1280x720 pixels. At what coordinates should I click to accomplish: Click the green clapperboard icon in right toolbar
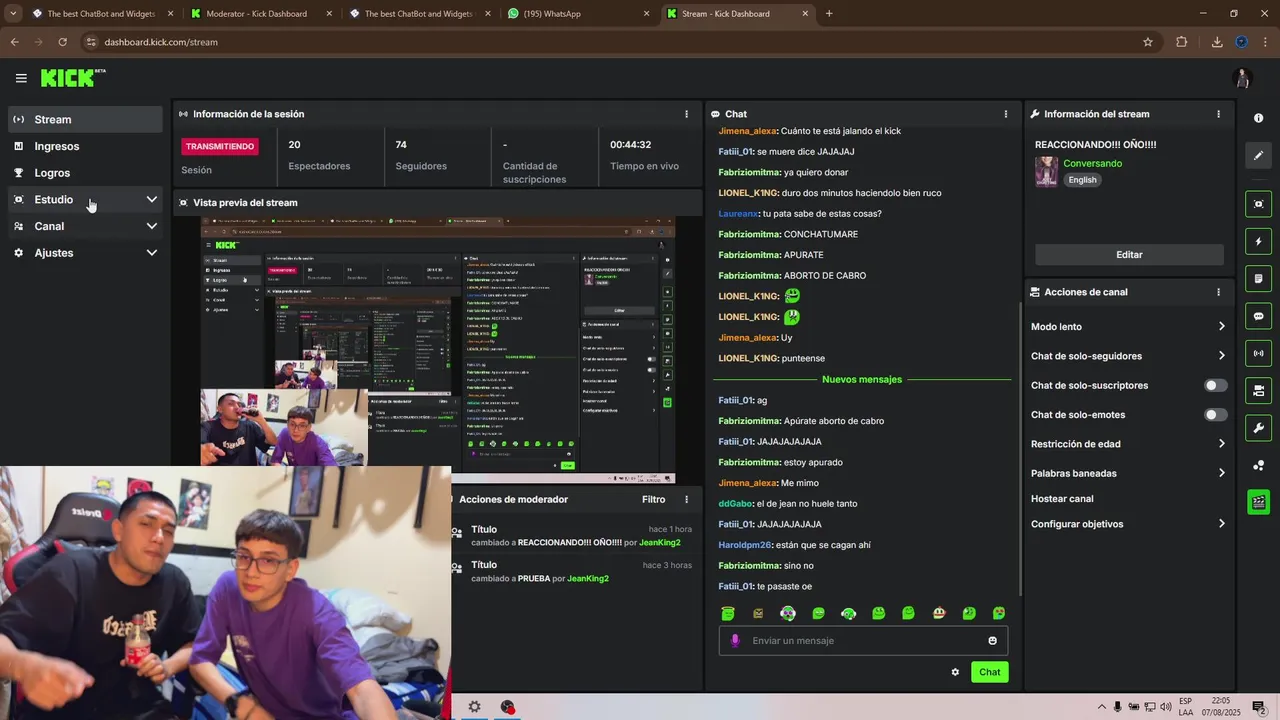pyautogui.click(x=1258, y=502)
